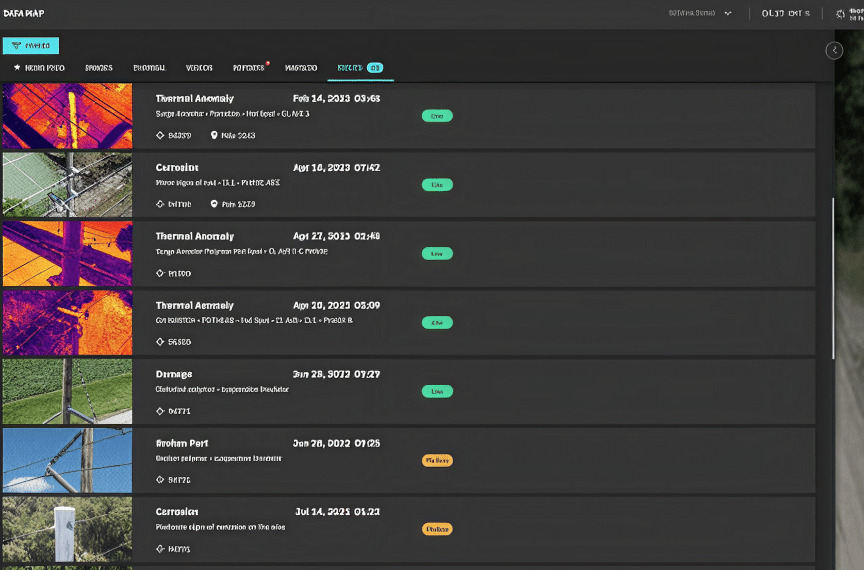This screenshot has width=864, height=570.
Task: Open the starred first tab in the tab bar
Action: [x=39, y=68]
